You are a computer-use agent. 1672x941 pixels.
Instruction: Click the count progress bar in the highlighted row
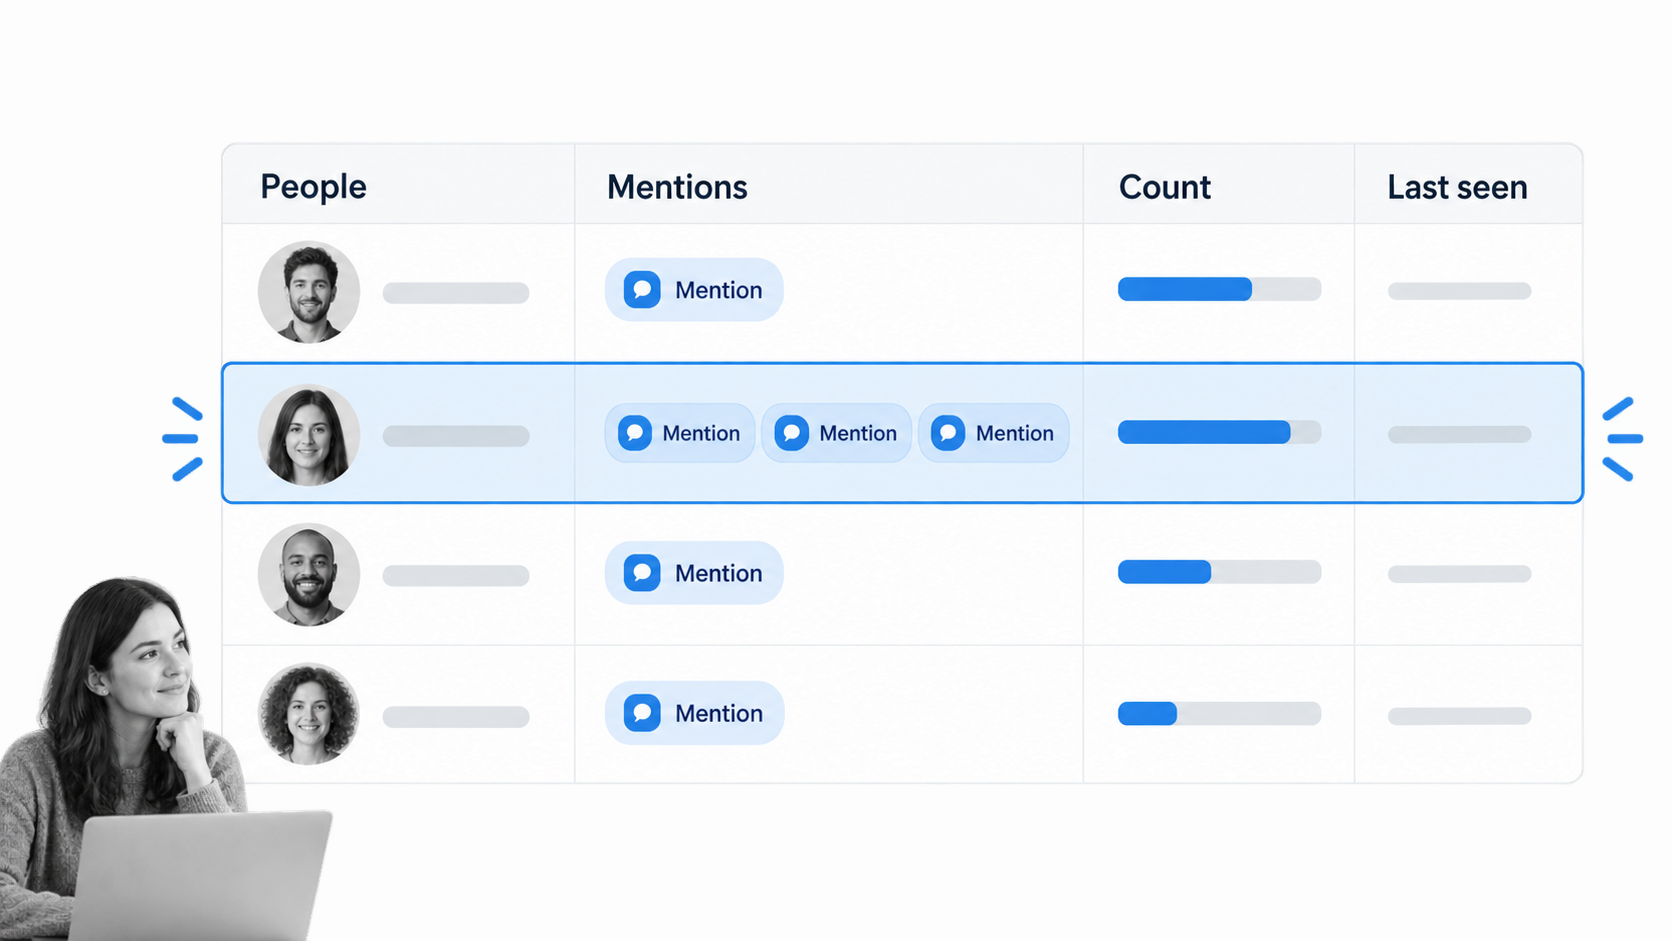[1219, 432]
